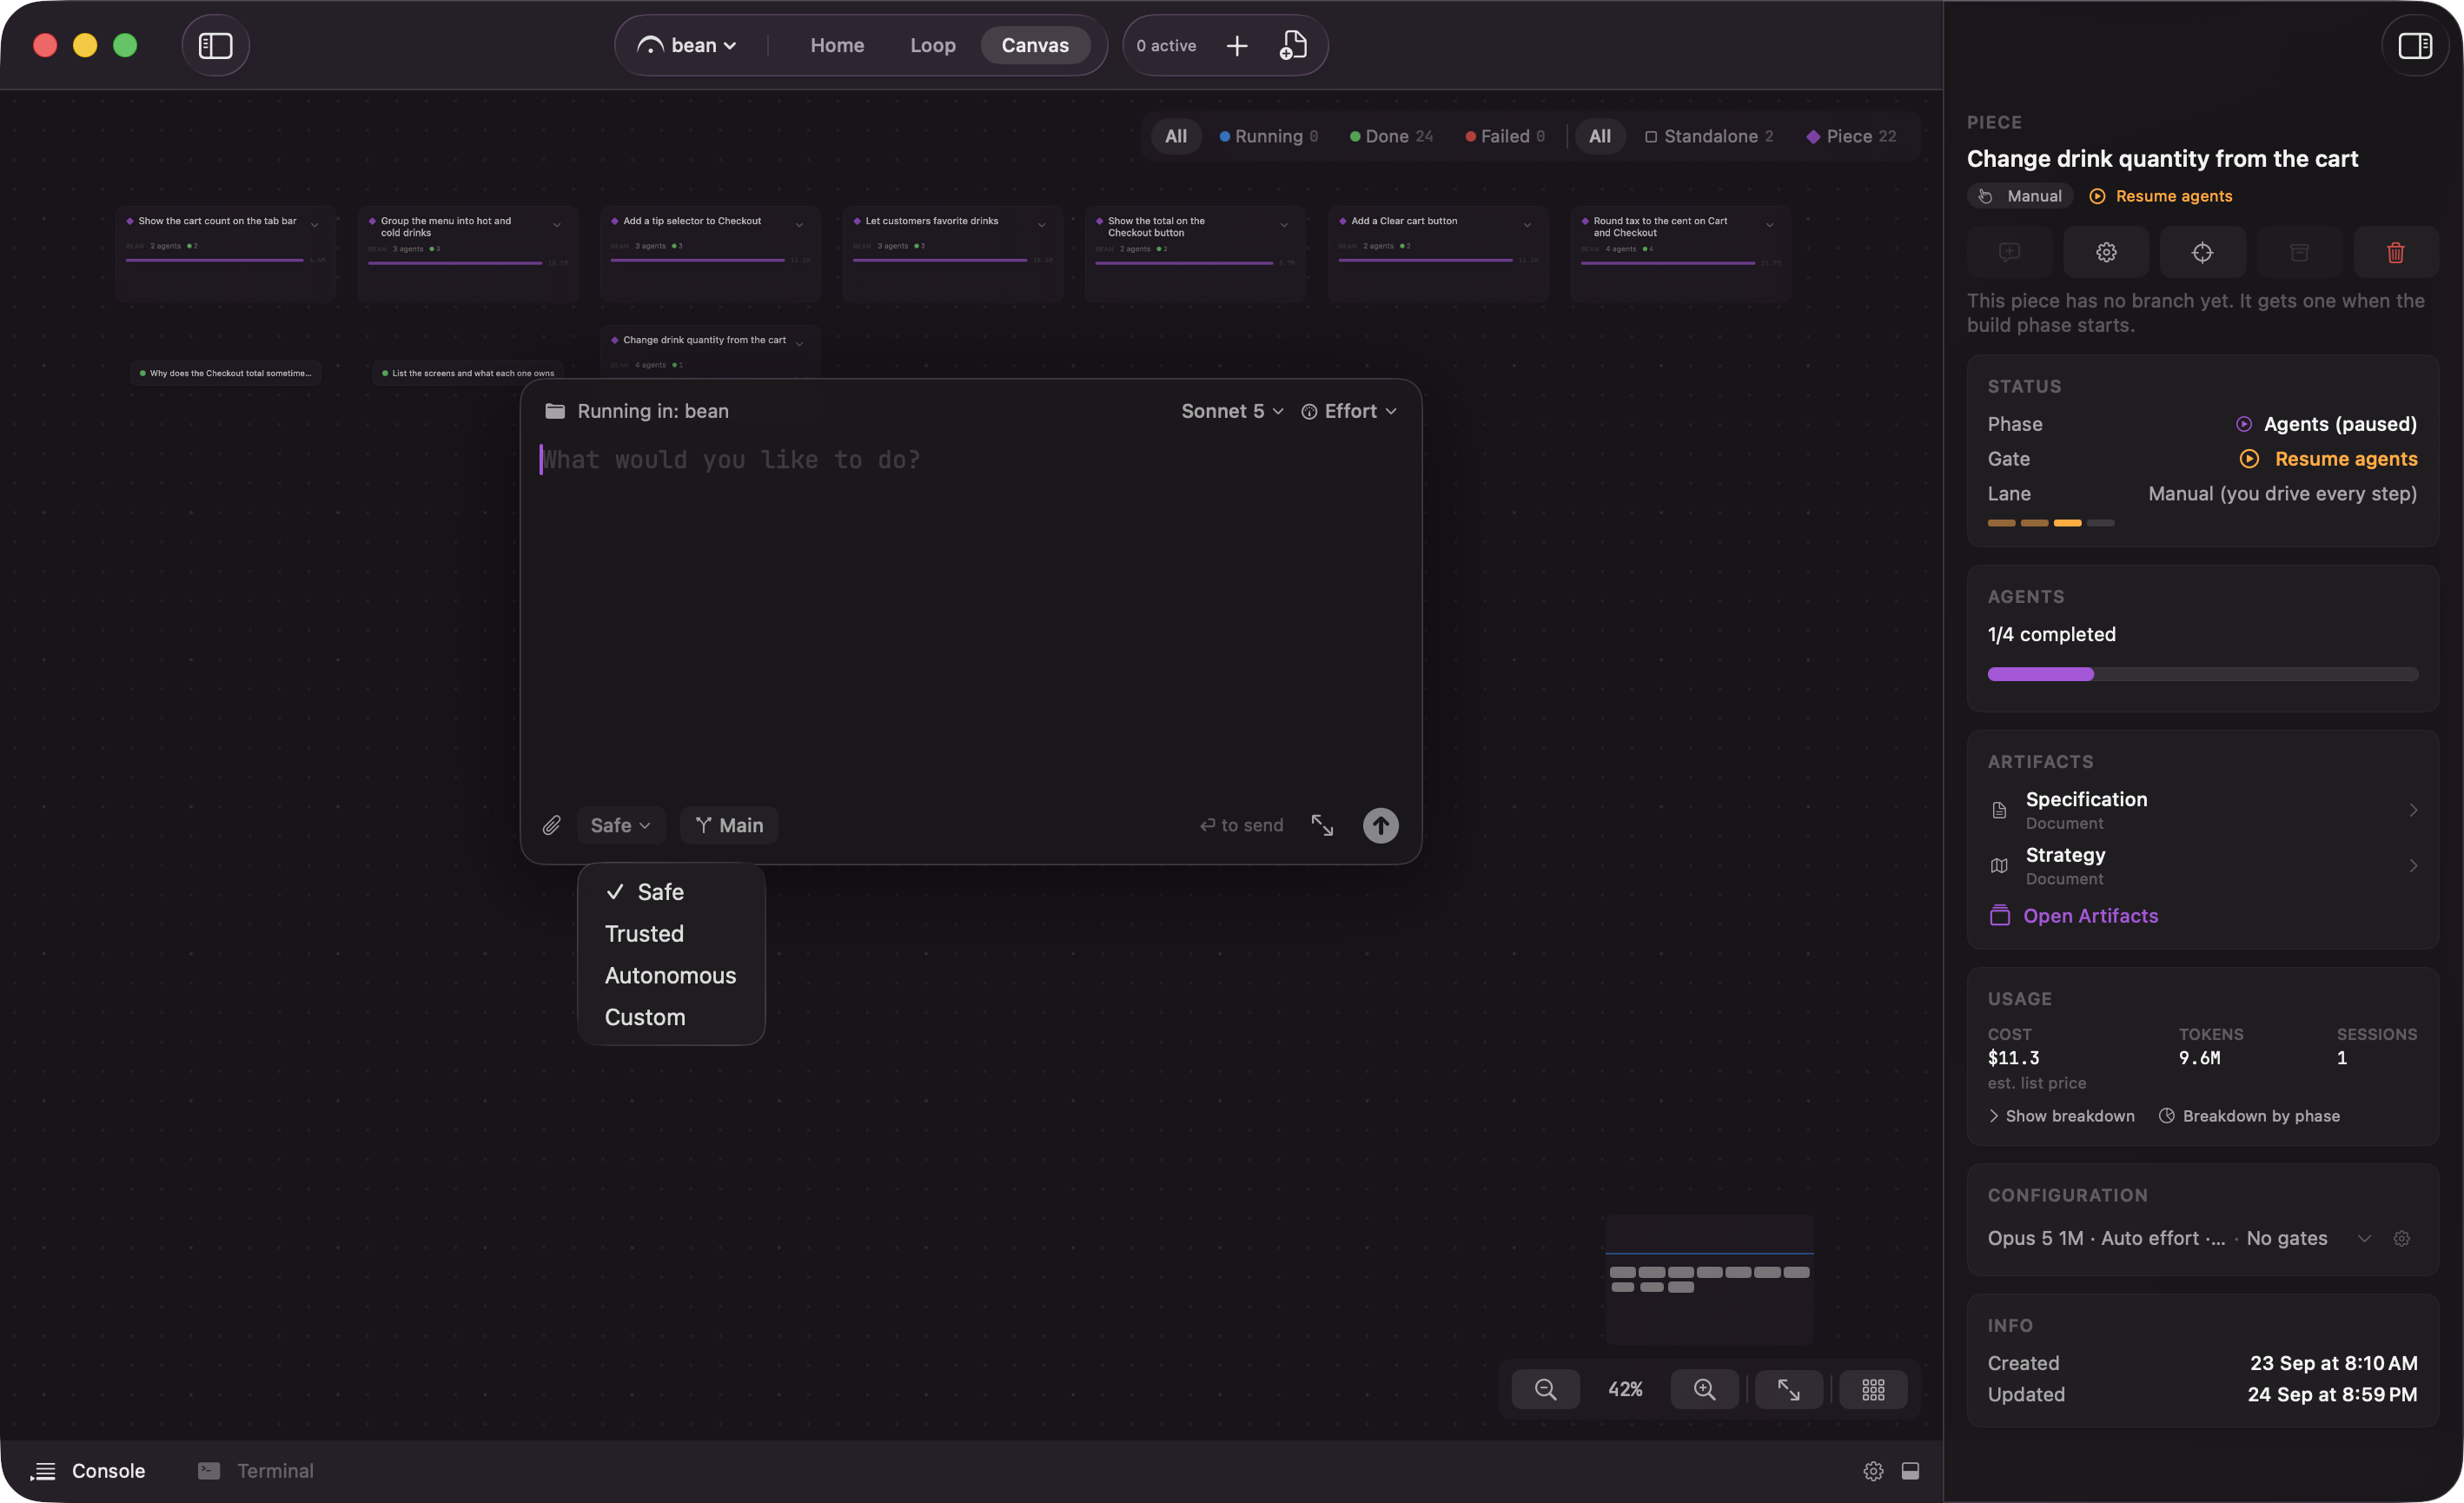Viewport: 2464px width, 1503px height.
Task: Open piece settings gear icon
Action: coord(2106,252)
